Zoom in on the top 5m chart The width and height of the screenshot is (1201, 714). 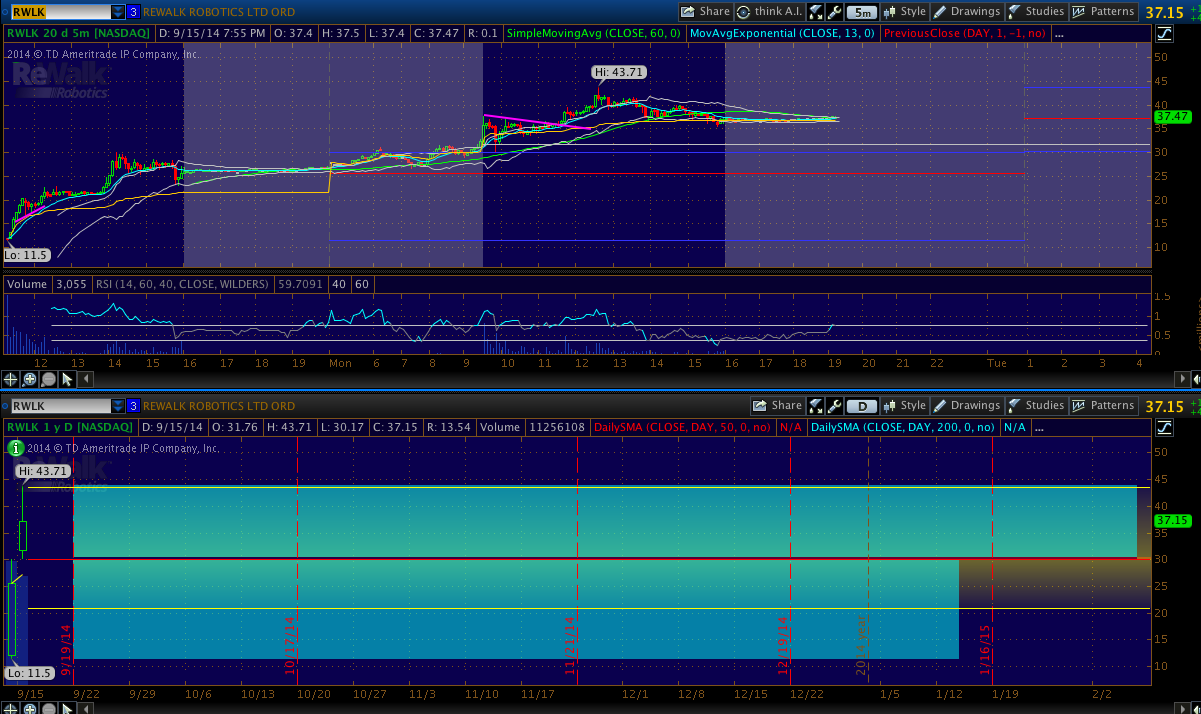point(30,379)
